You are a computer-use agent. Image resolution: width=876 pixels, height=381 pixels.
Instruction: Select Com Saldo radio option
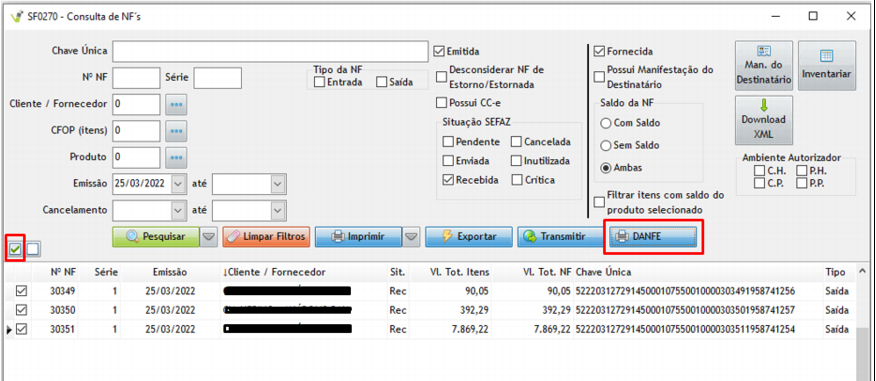click(606, 122)
